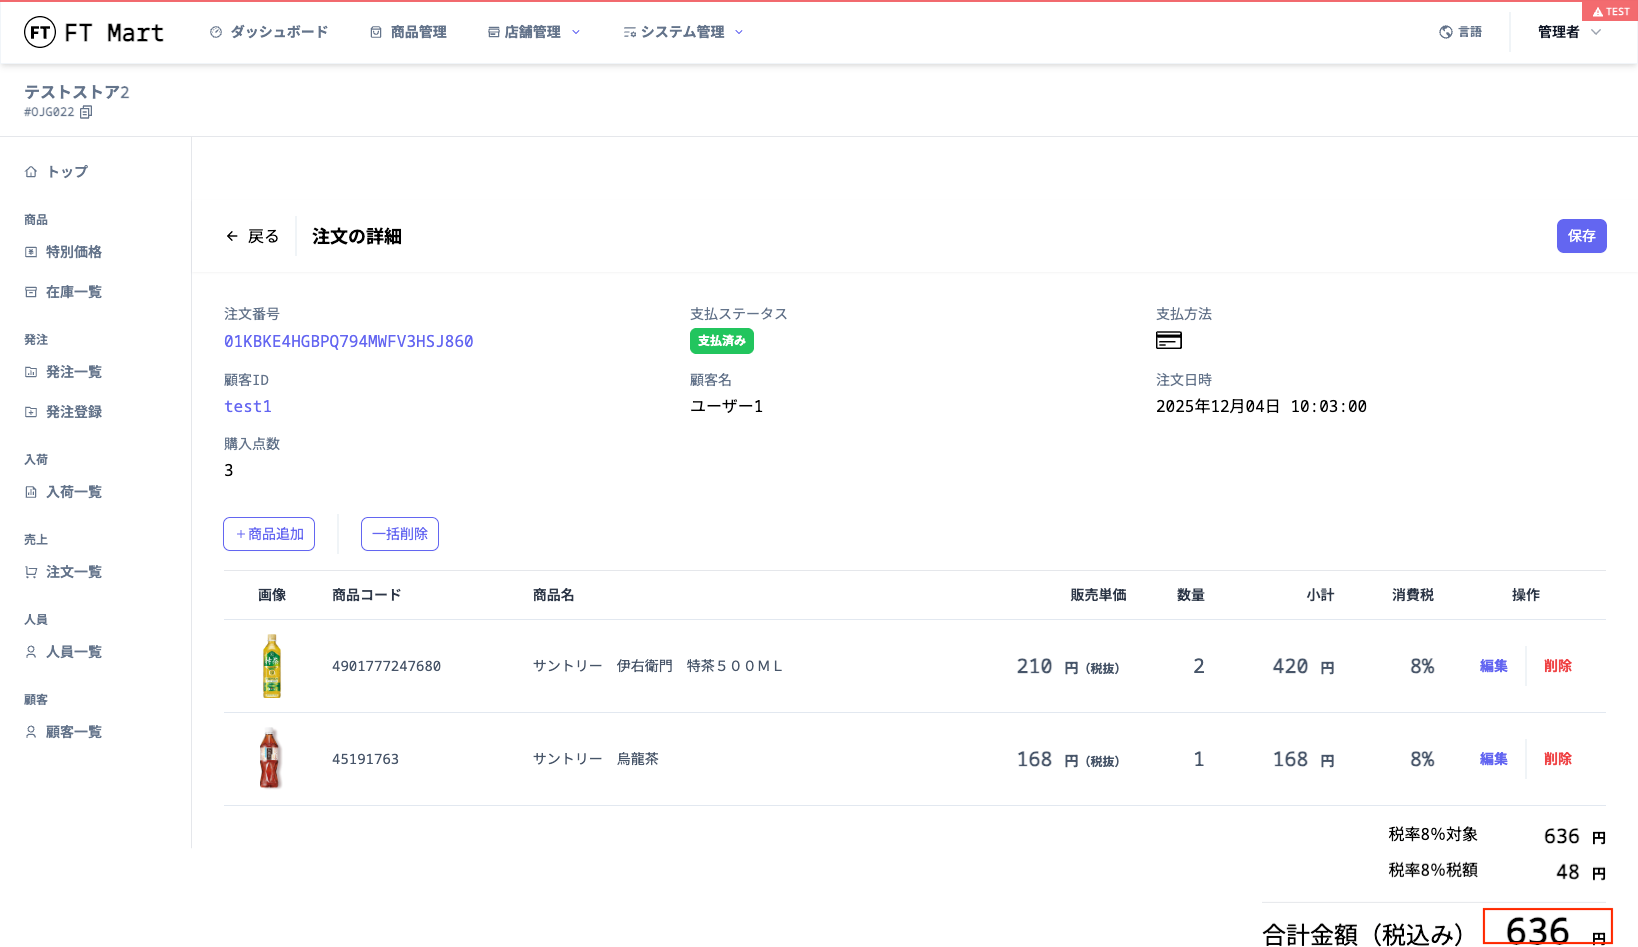Click the TEST environment badge
This screenshot has width=1638, height=947.
1610,11
